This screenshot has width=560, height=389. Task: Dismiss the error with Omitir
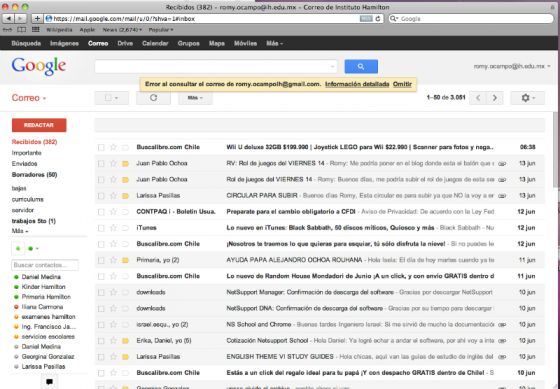coord(402,84)
